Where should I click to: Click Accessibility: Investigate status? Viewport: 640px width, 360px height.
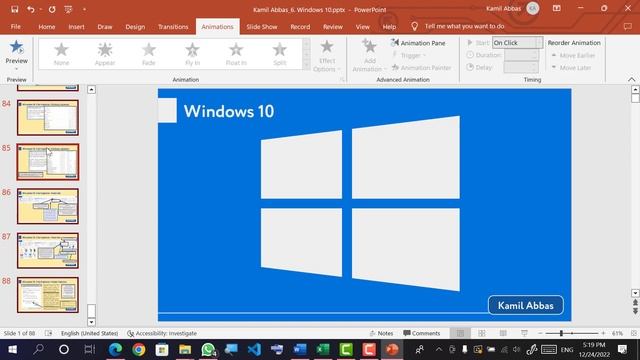[x=162, y=333]
